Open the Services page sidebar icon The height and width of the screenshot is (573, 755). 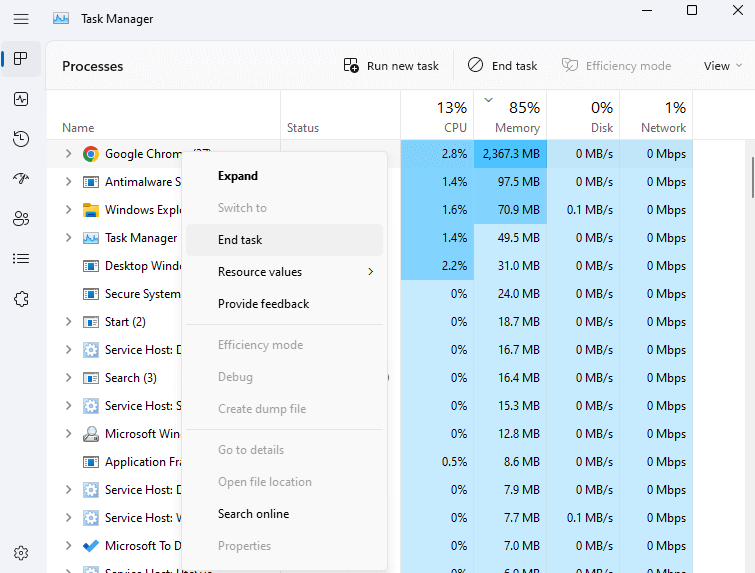(x=21, y=299)
